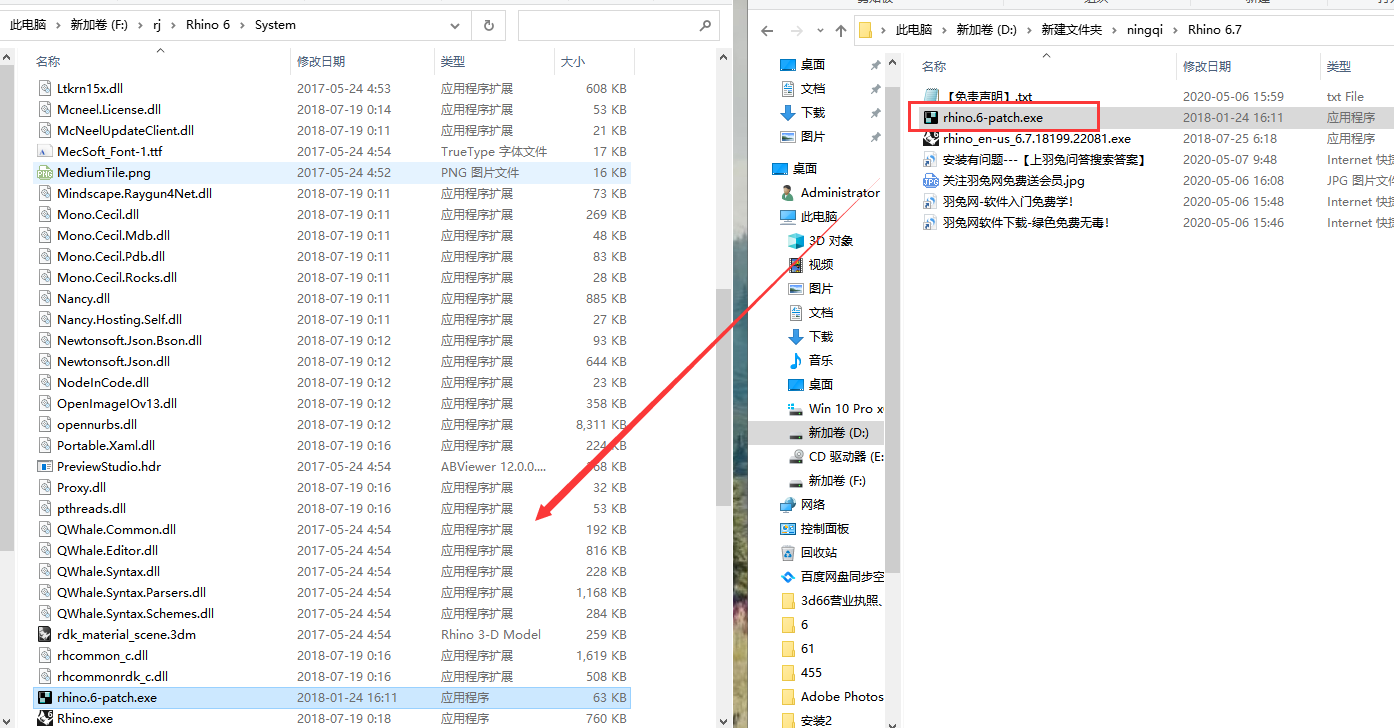Screen dimensions: 1394x728
Task: Click 新建文件夹 in the right window breadcrumb
Action: [1070, 30]
